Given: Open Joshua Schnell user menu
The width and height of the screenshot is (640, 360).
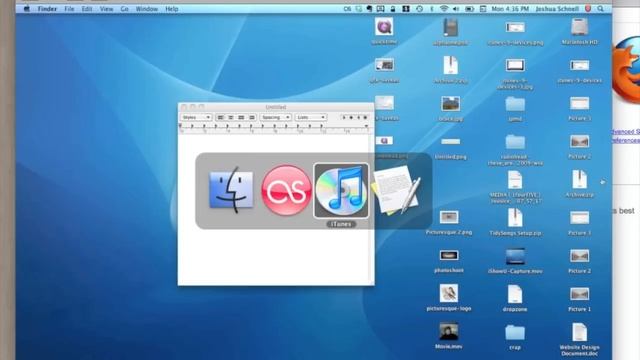Looking at the screenshot, I should pyautogui.click(x=557, y=9).
